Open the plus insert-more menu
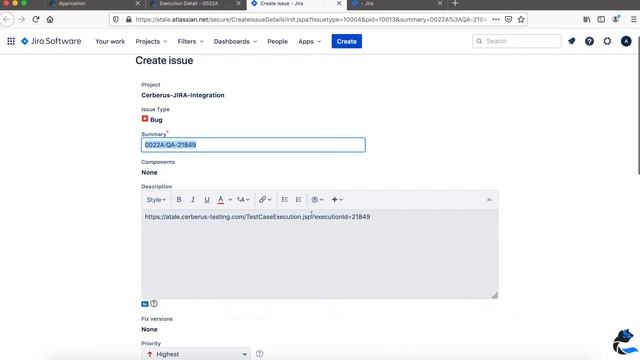The height and width of the screenshot is (360, 640). point(337,200)
